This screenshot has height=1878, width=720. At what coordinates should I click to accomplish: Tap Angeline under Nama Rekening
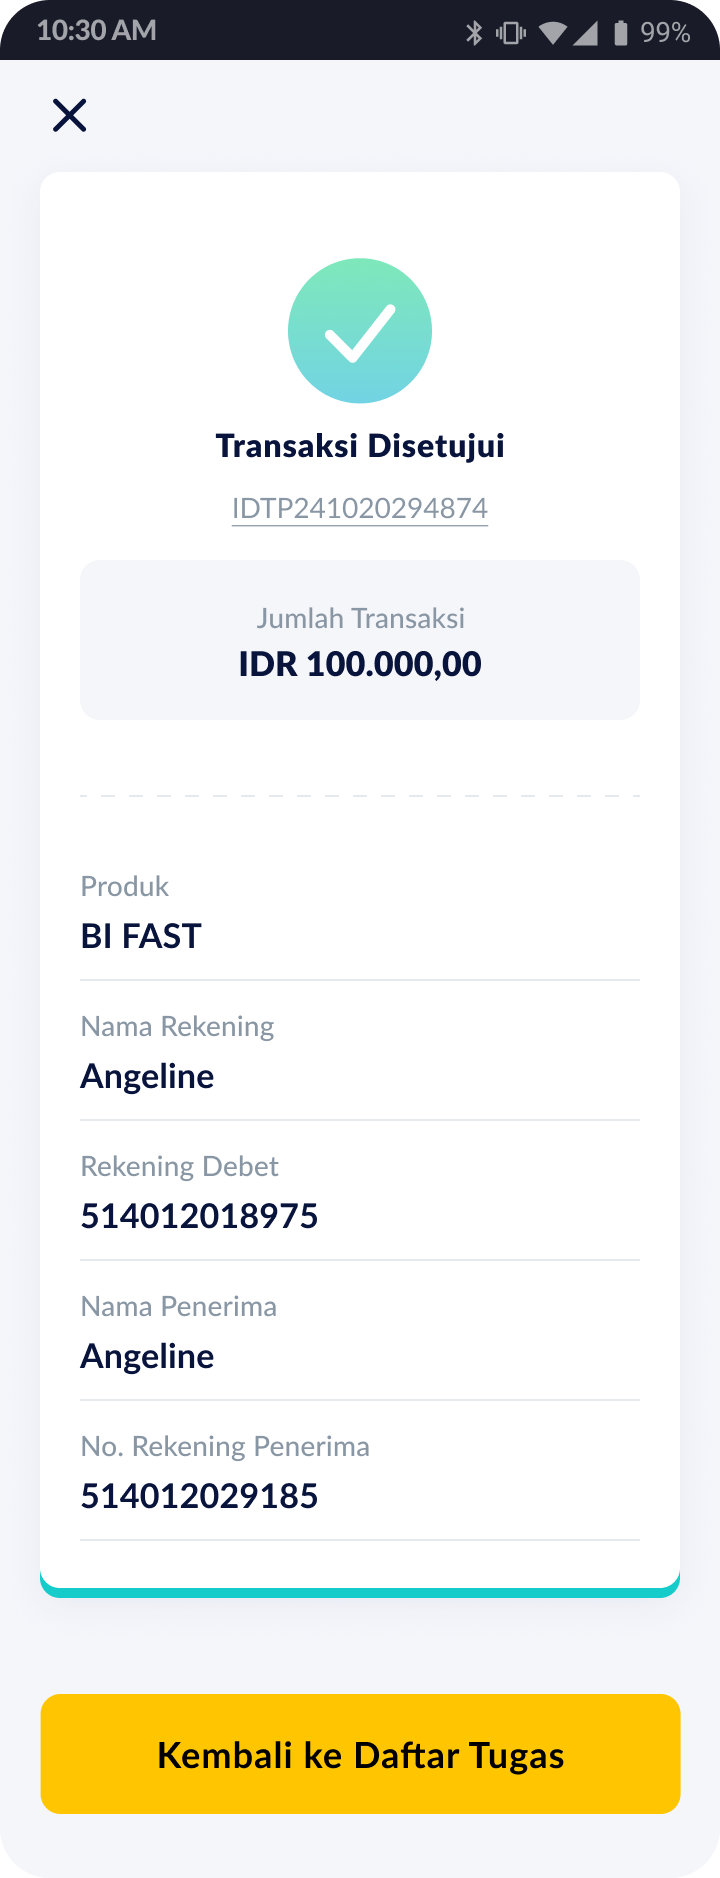tap(147, 1077)
